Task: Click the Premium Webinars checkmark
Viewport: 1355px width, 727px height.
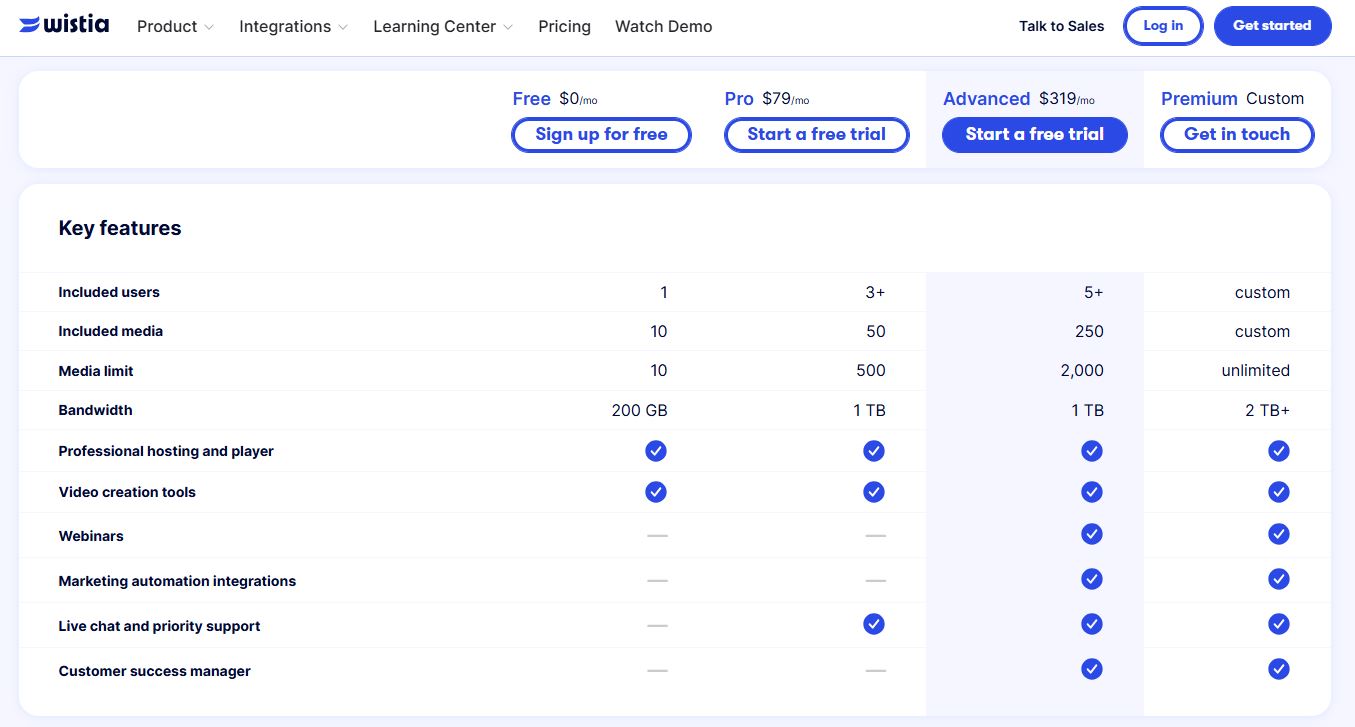Action: pos(1279,534)
